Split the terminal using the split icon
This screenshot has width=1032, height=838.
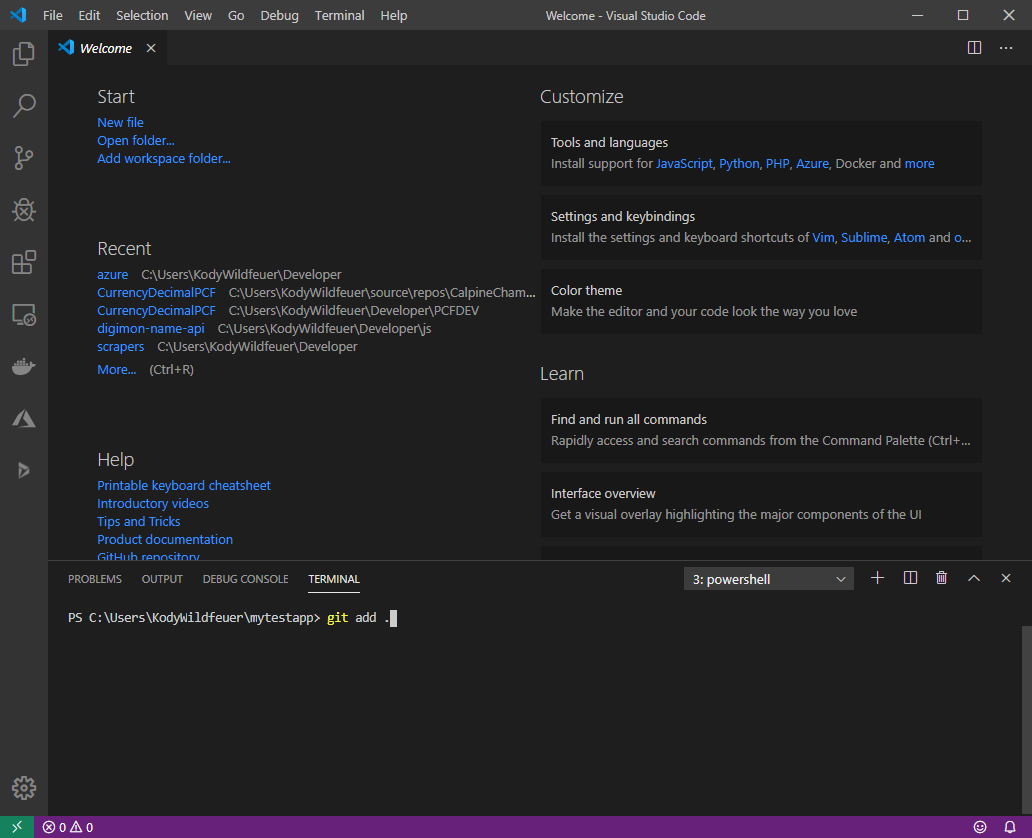pyautogui.click(x=909, y=577)
